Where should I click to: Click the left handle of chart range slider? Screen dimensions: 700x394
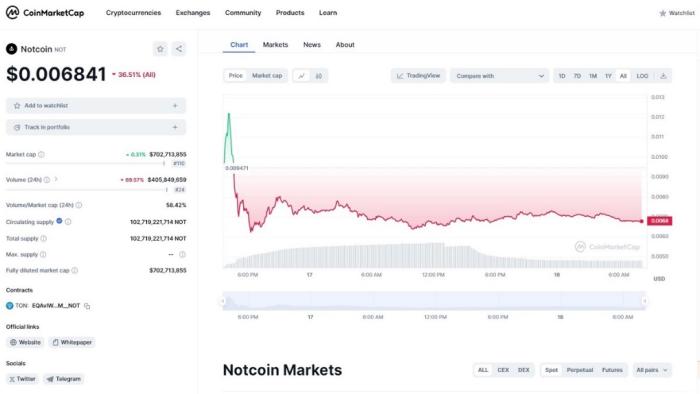pos(223,301)
